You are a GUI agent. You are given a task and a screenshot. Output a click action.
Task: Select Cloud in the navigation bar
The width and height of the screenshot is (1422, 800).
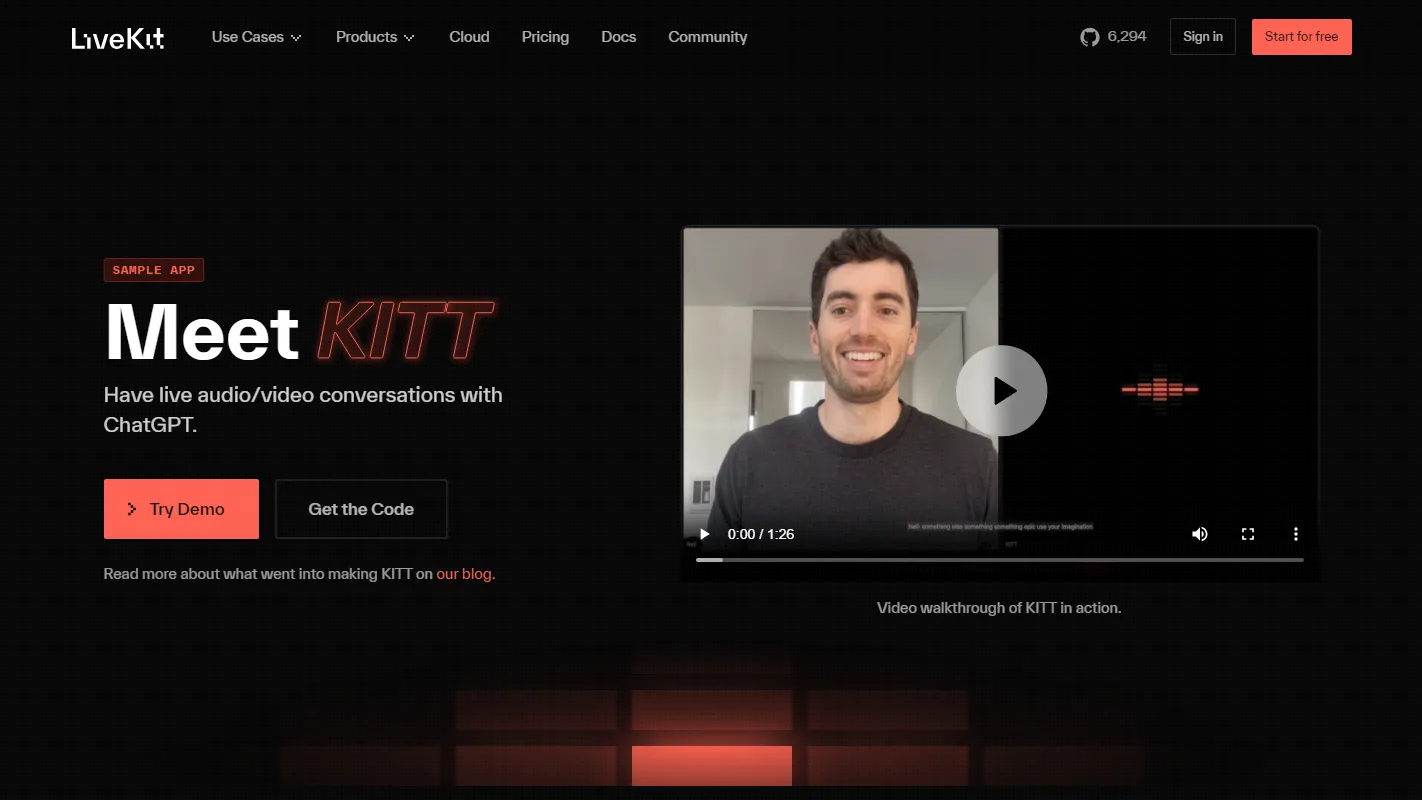point(469,37)
